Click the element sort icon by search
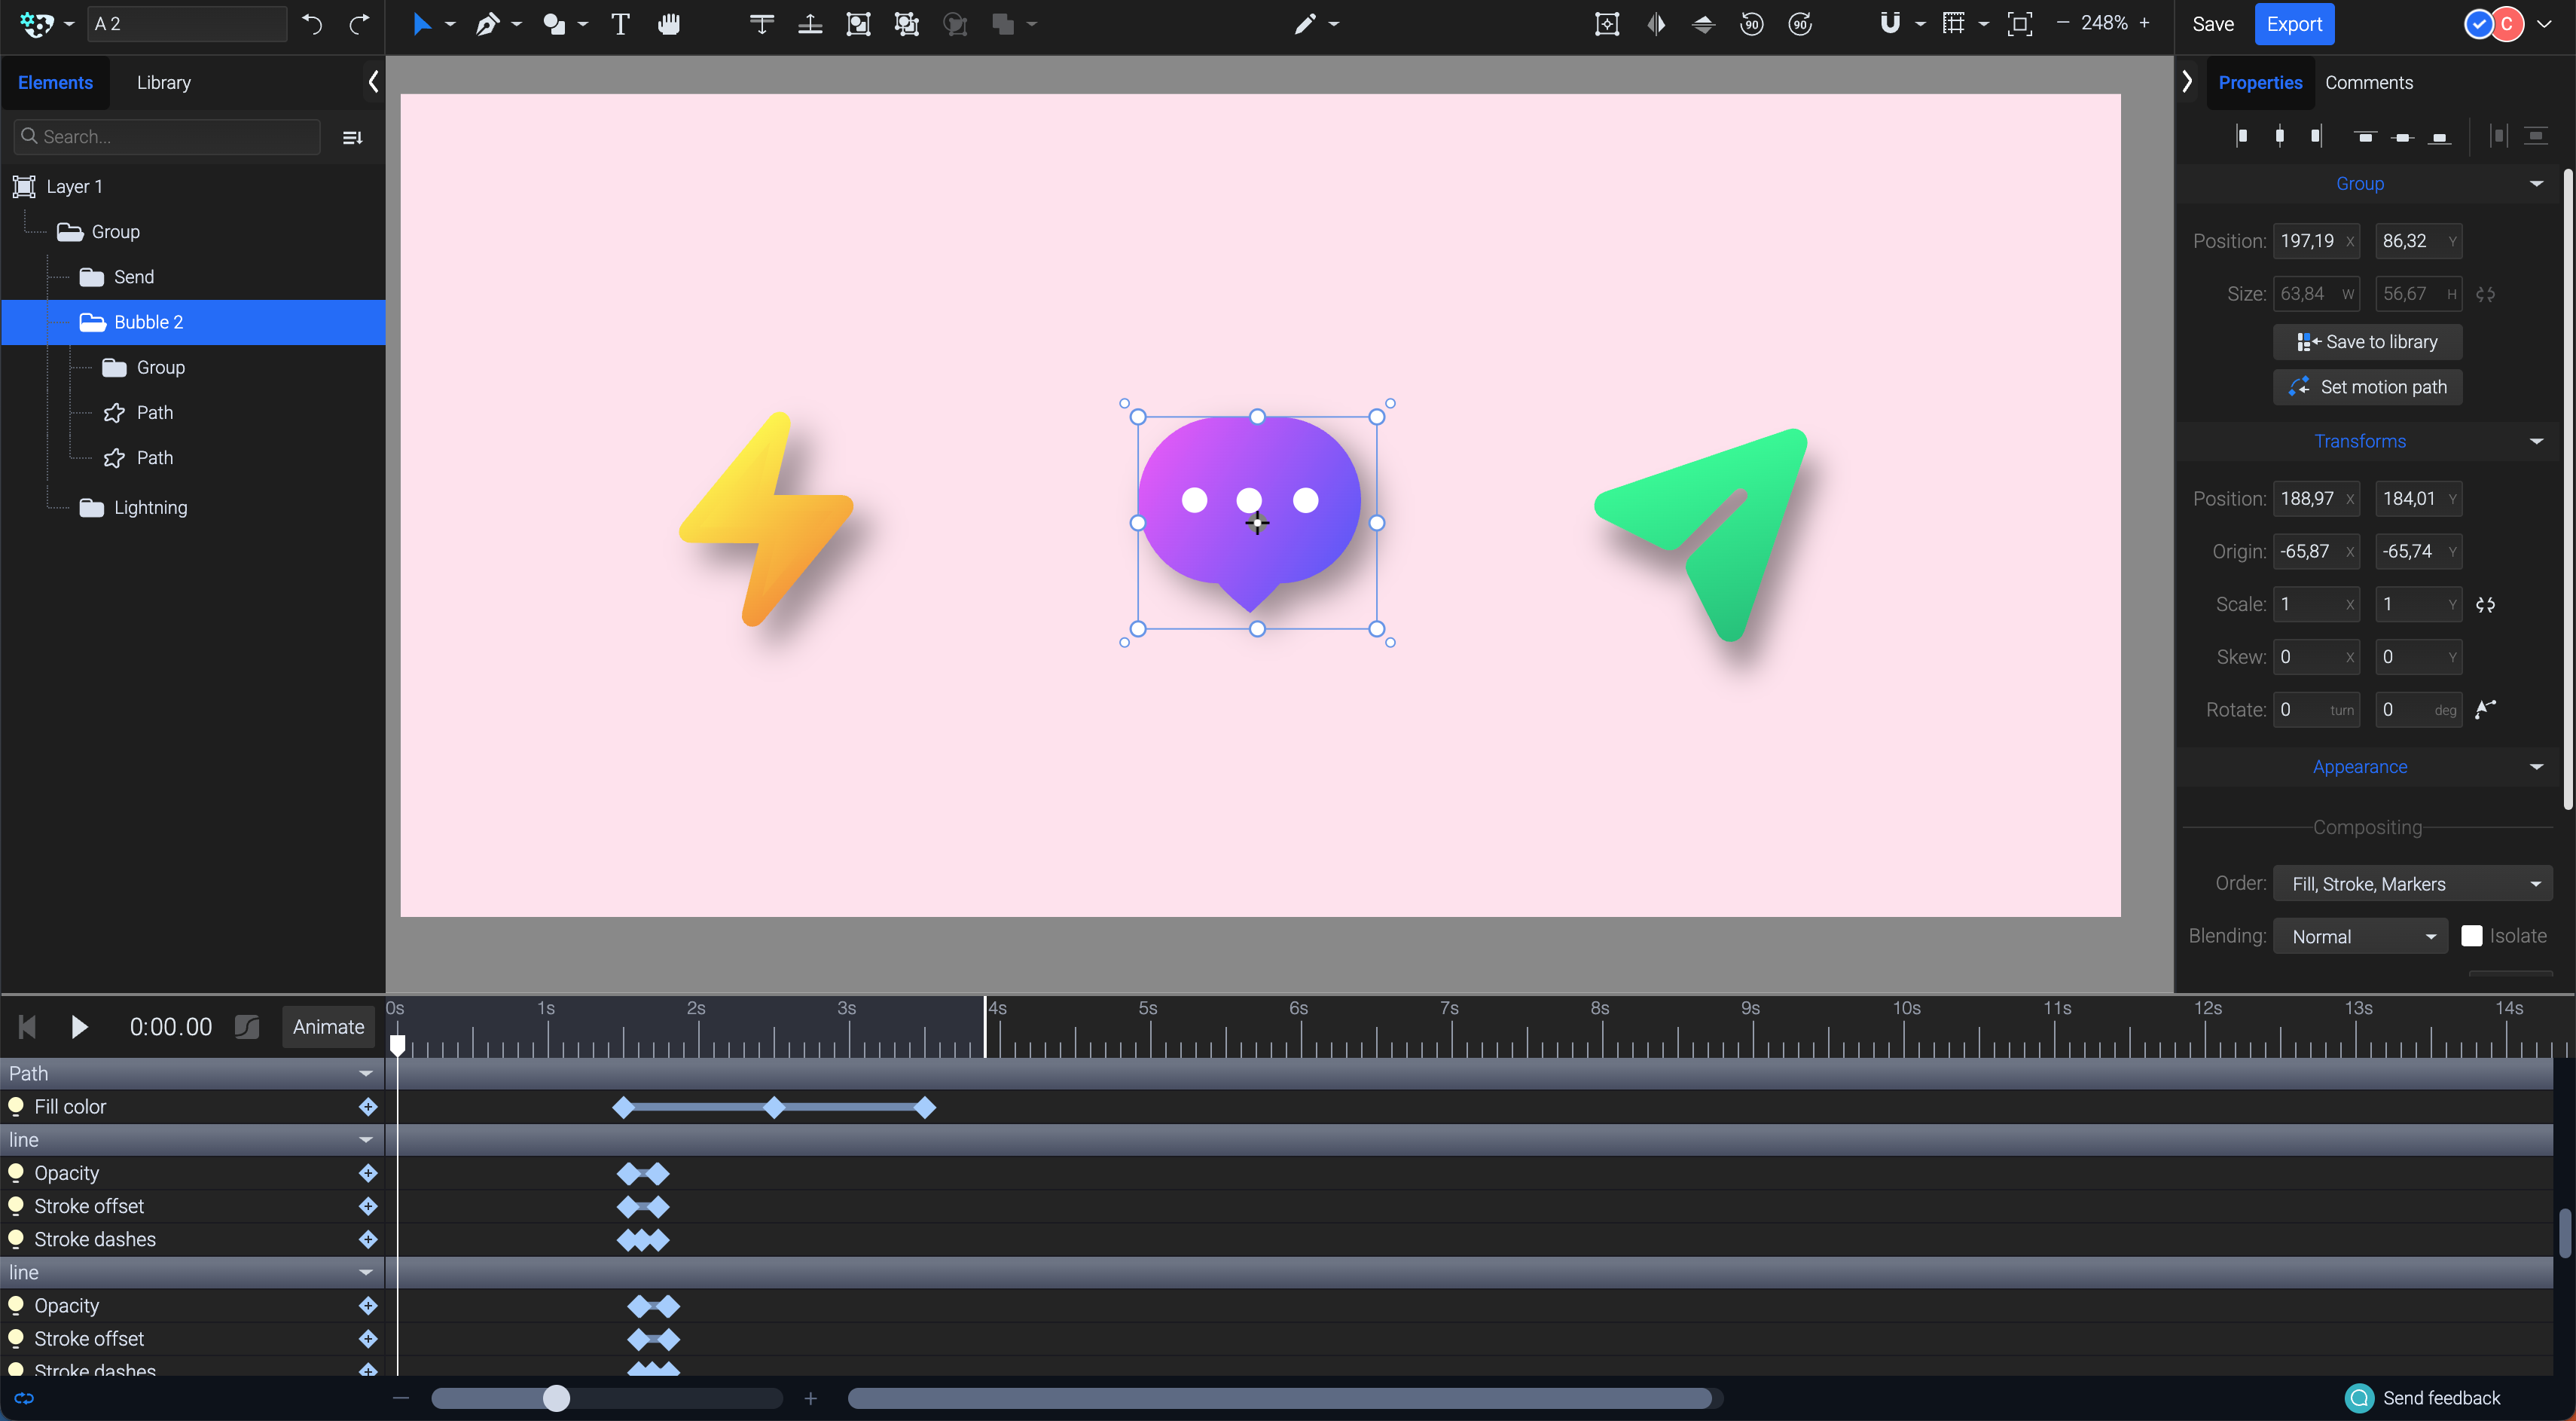 click(352, 137)
